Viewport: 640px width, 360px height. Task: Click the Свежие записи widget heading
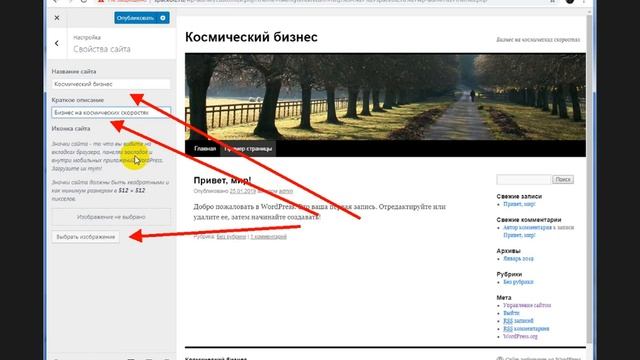[x=519, y=196]
